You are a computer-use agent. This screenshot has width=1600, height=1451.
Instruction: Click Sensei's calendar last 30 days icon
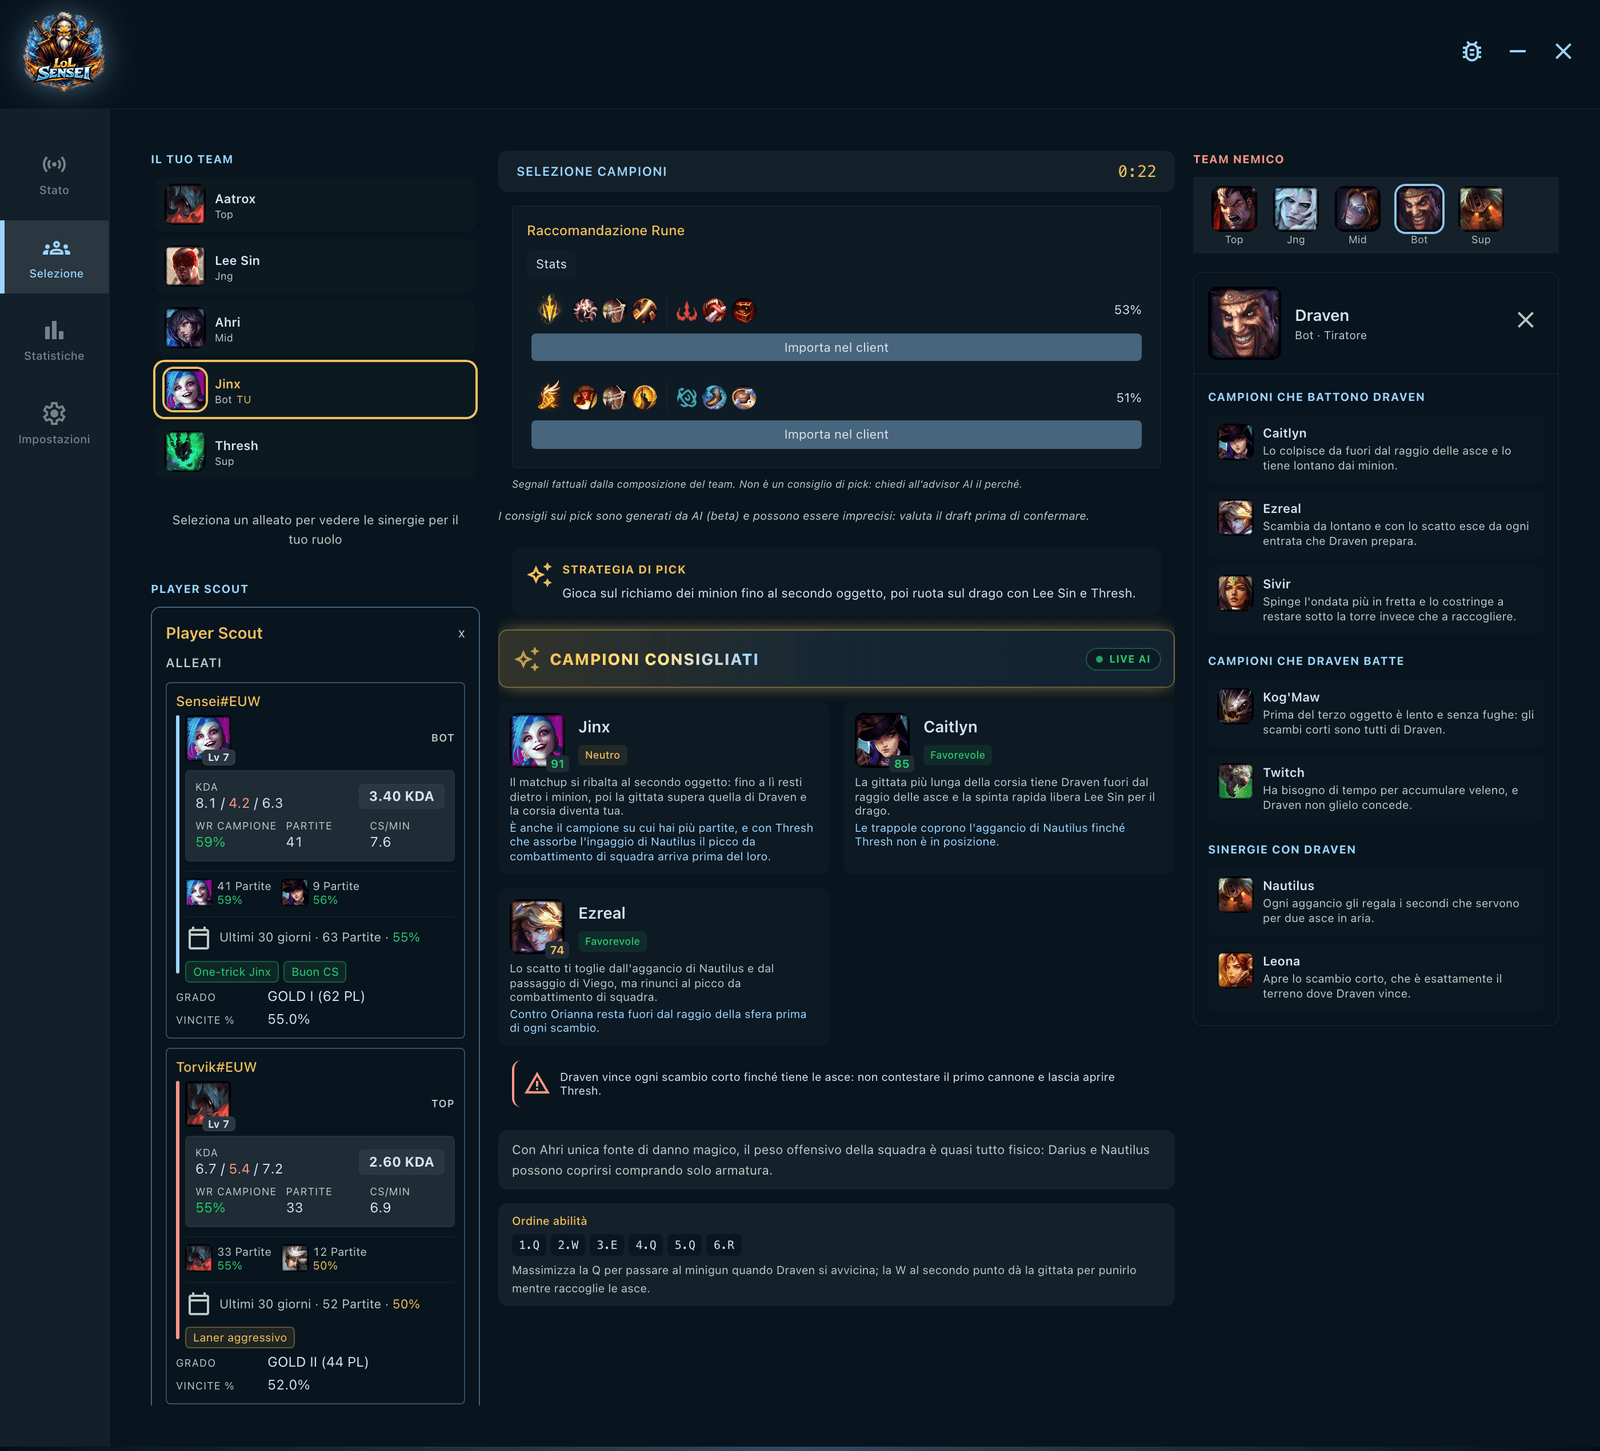coord(199,938)
